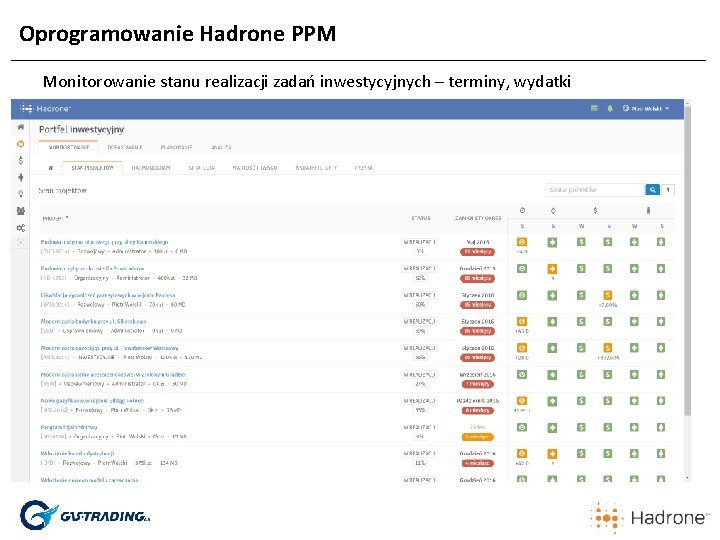Click the Hadrone logo in the blue header
This screenshot has height=540, width=720.
point(45,108)
